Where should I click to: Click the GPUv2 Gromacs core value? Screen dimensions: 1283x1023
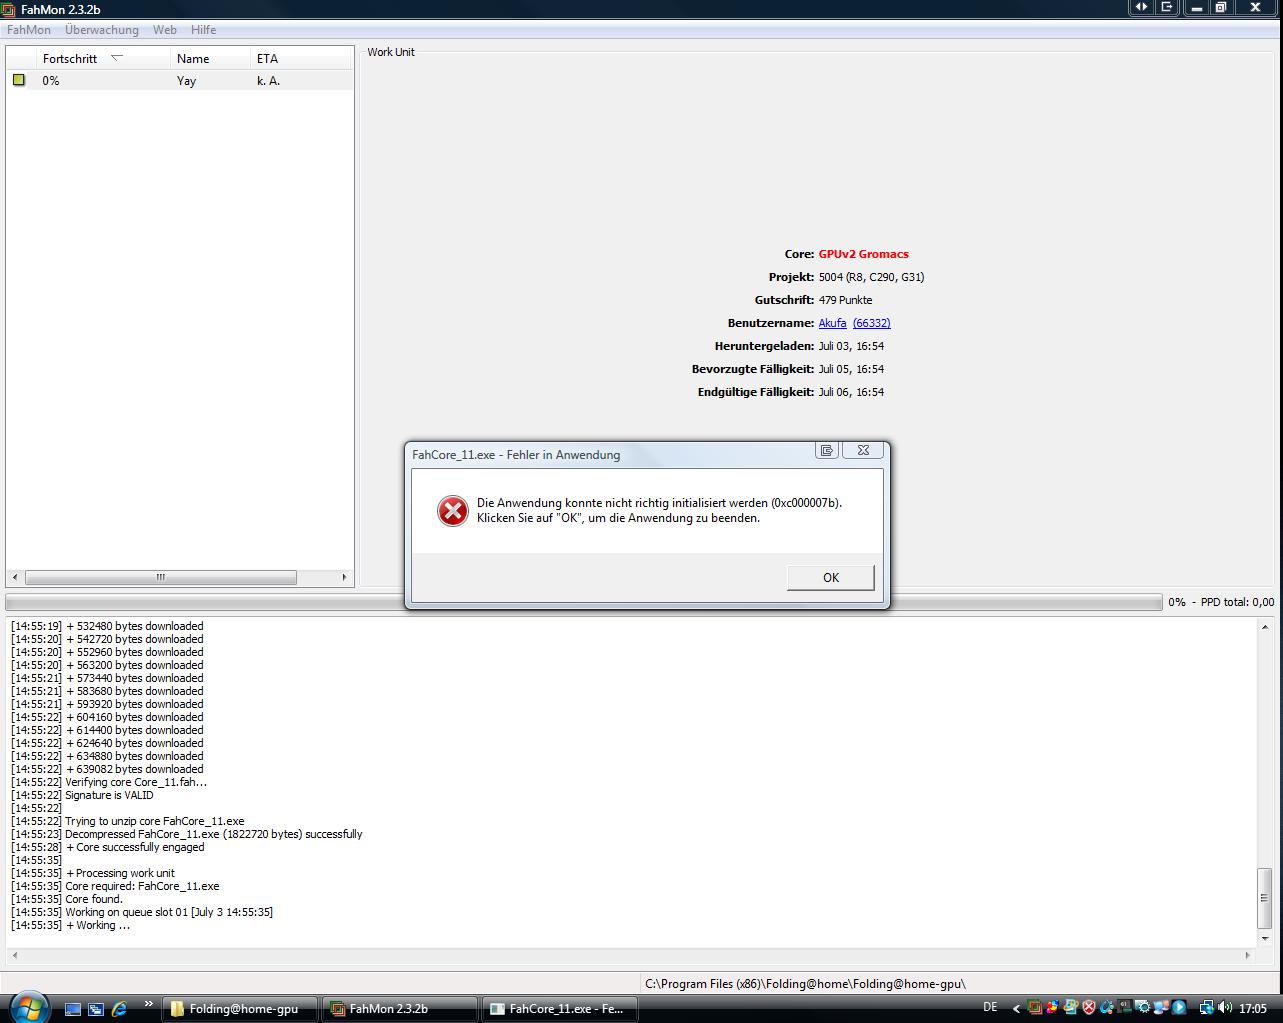click(863, 254)
